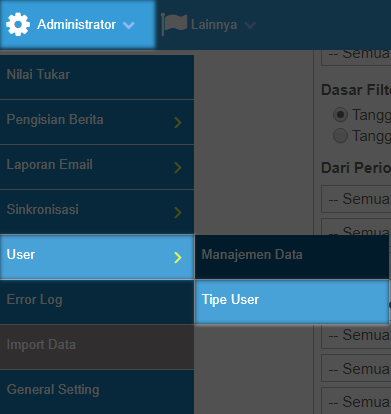Open the Semua dropdown below Dari Perio
This screenshot has width=391, height=414.
(356, 199)
